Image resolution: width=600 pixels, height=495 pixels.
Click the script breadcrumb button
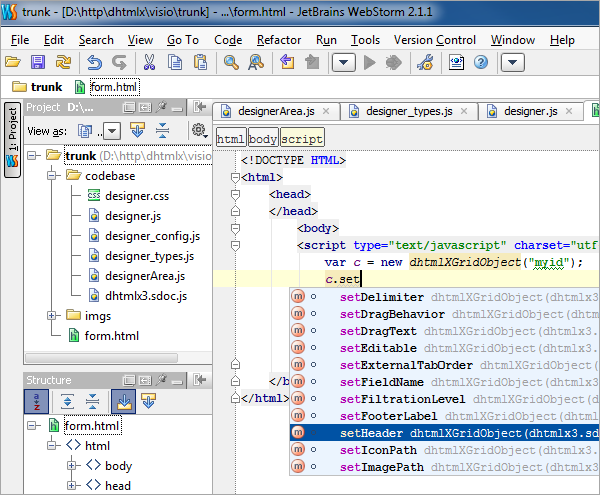coord(302,139)
